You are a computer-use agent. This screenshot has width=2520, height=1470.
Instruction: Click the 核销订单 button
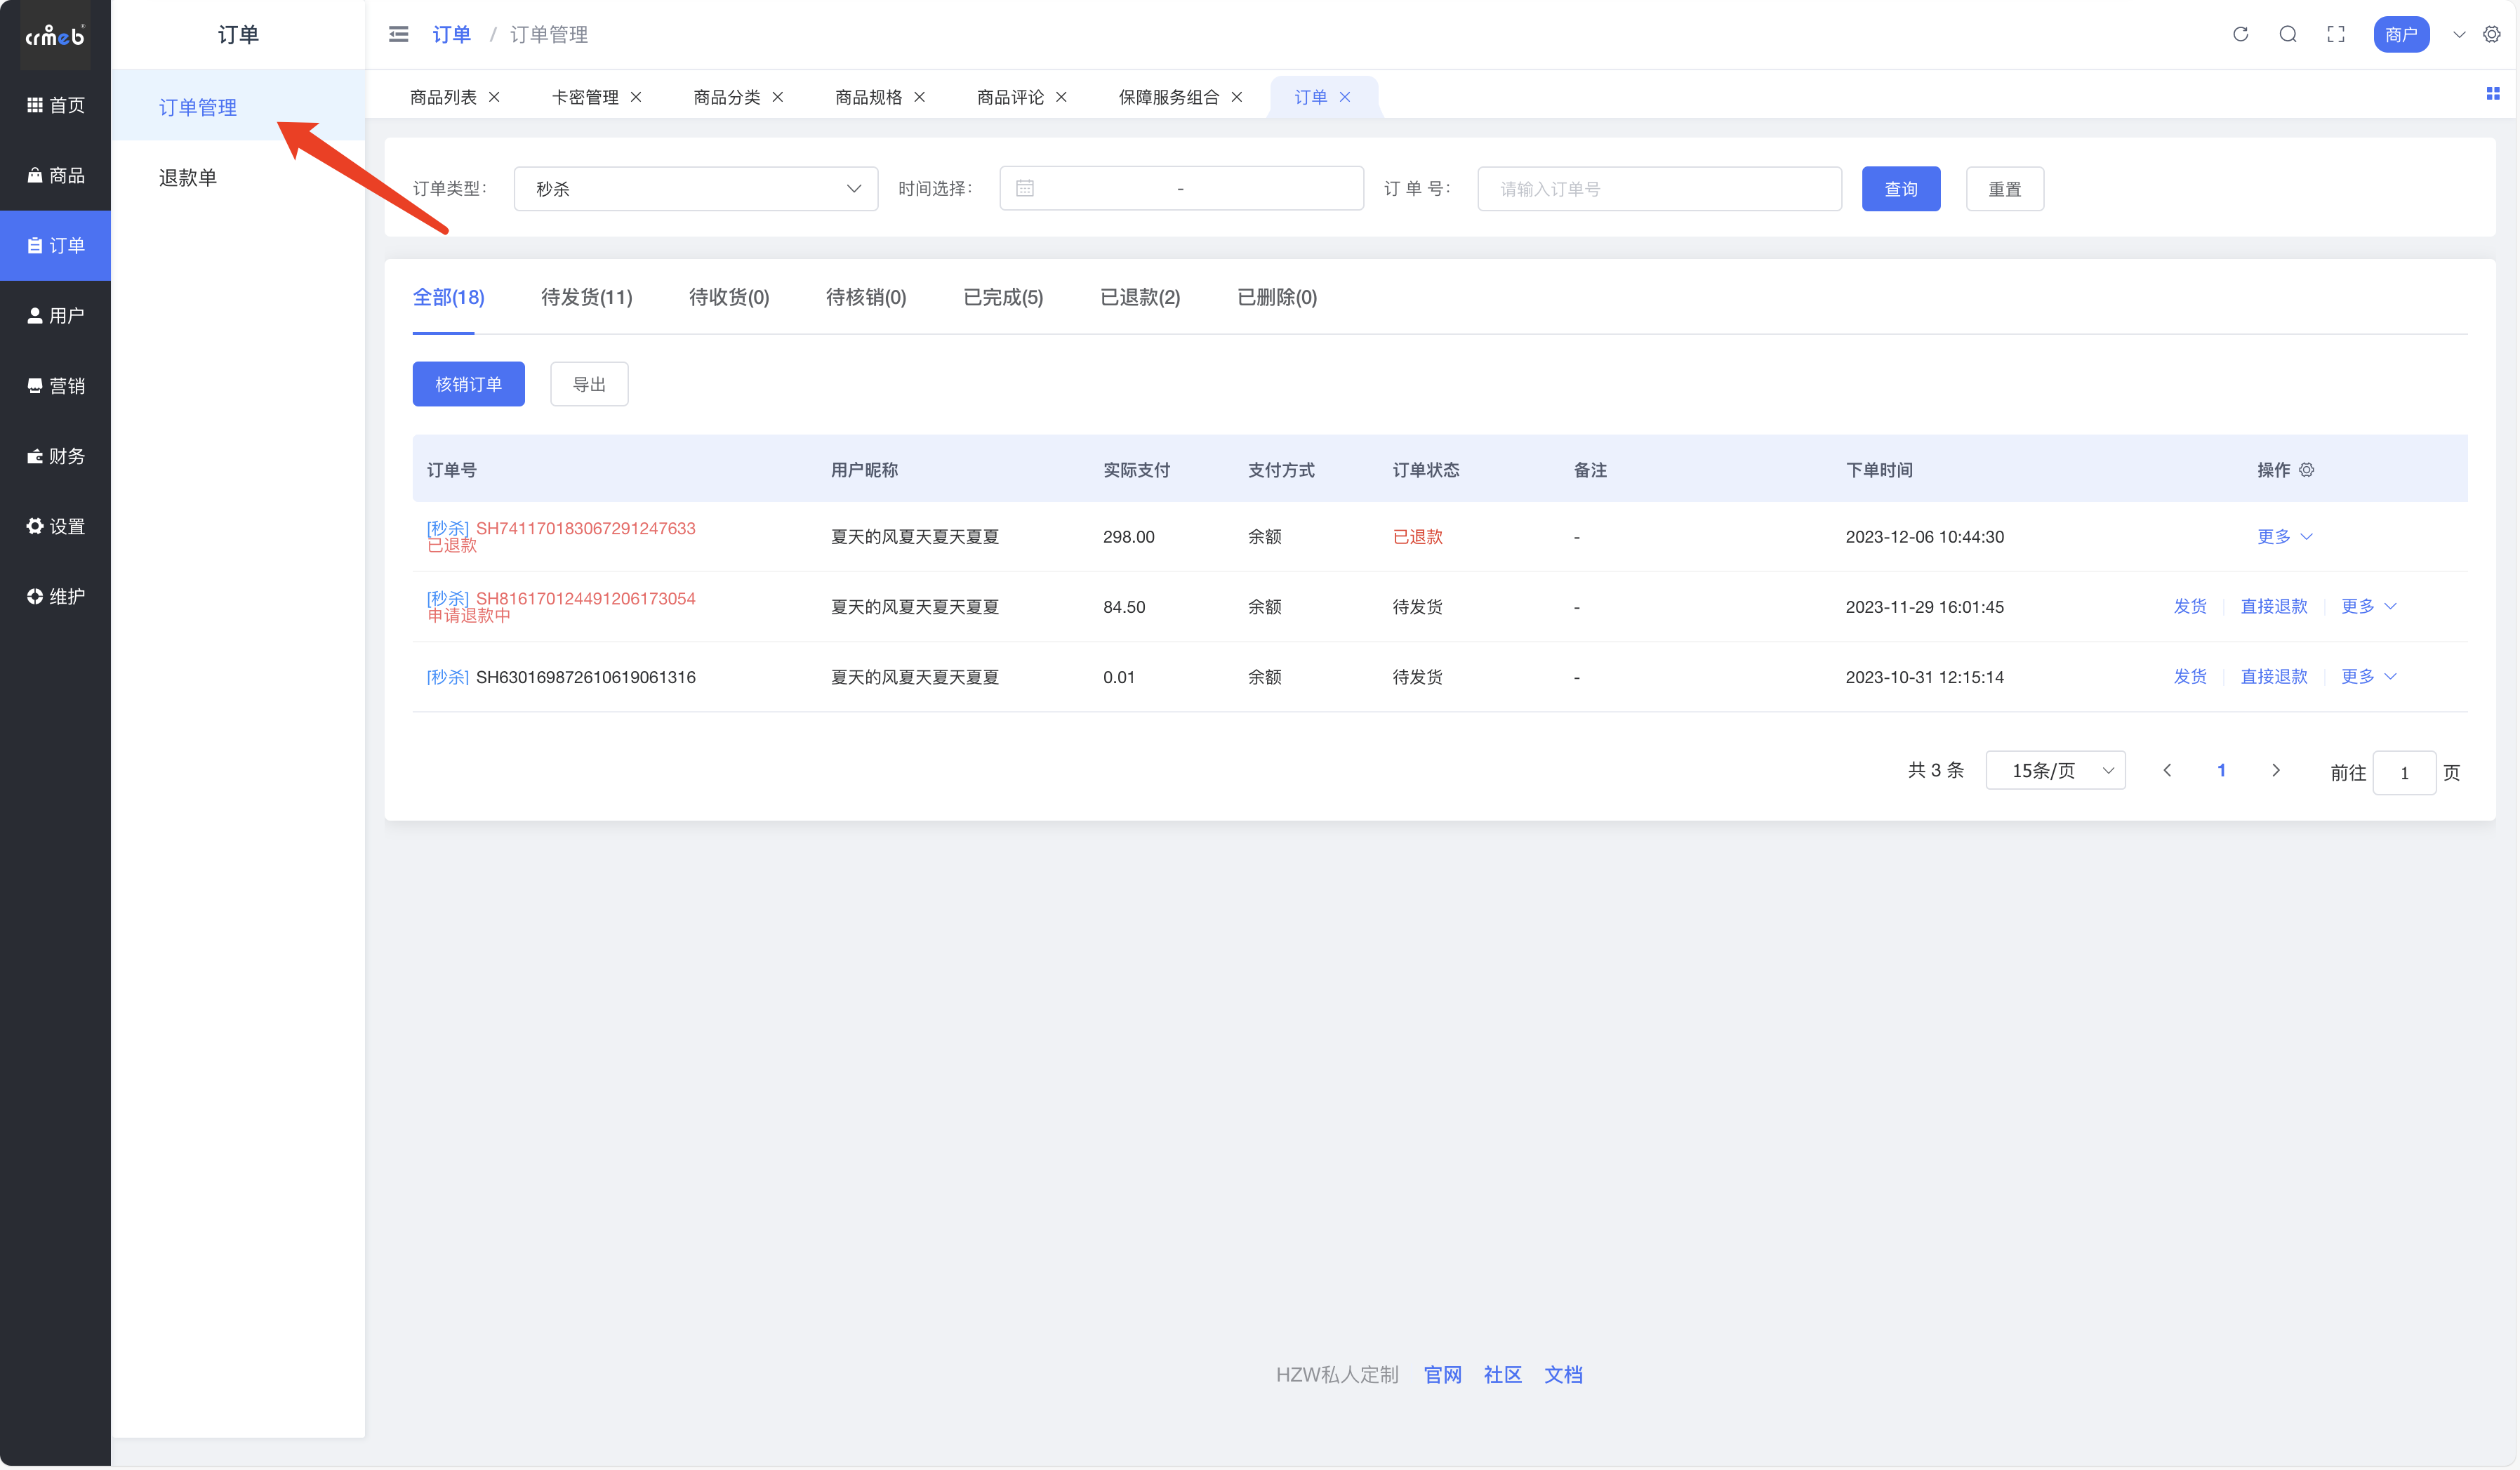point(468,384)
